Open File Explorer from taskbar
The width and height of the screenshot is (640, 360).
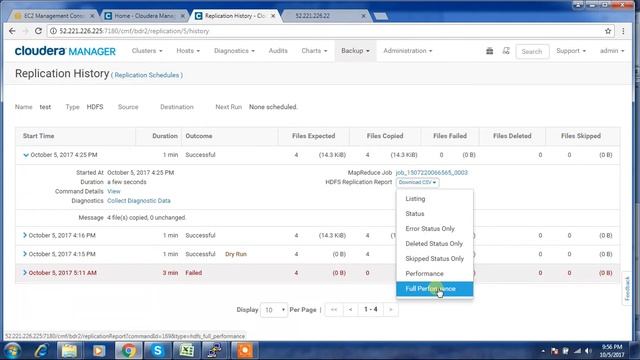pos(69,350)
